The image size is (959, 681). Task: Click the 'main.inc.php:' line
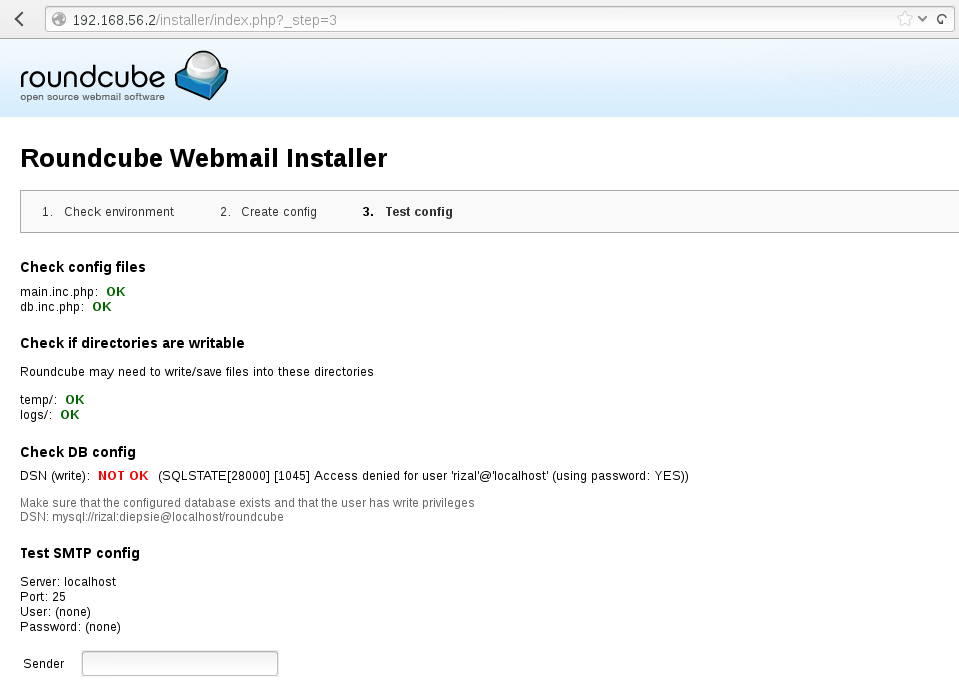click(73, 292)
